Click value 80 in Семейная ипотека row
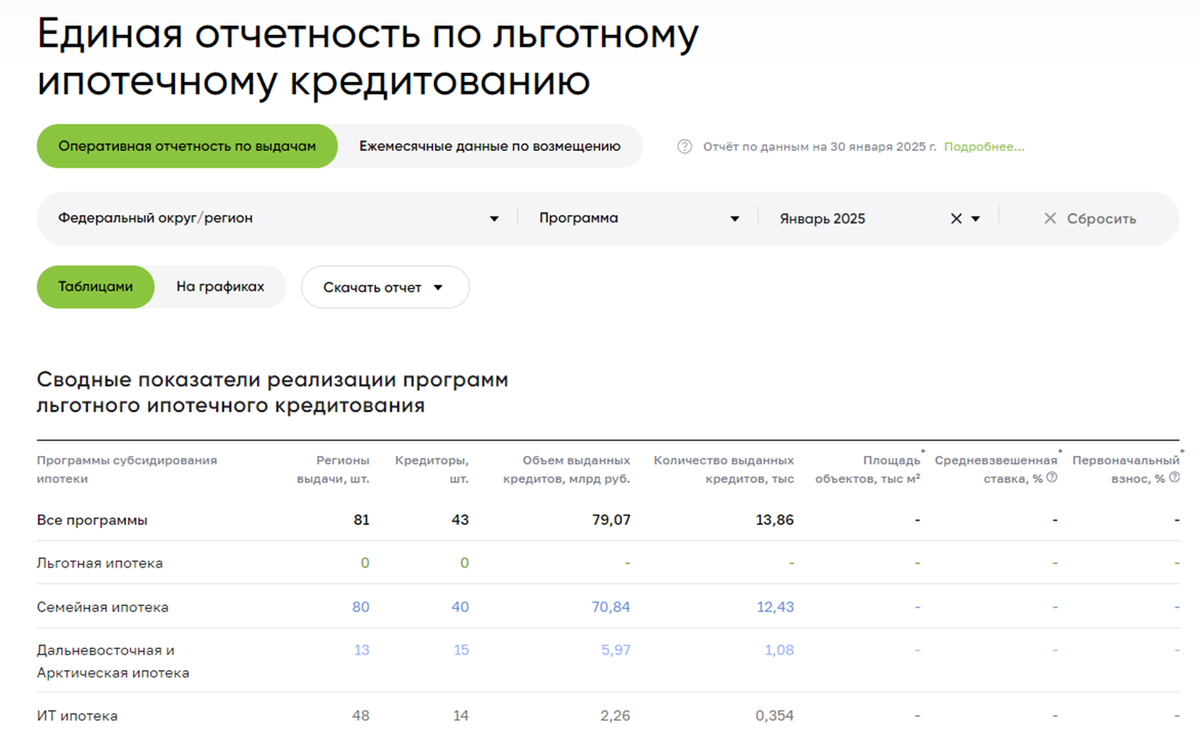The width and height of the screenshot is (1200, 739). point(361,607)
